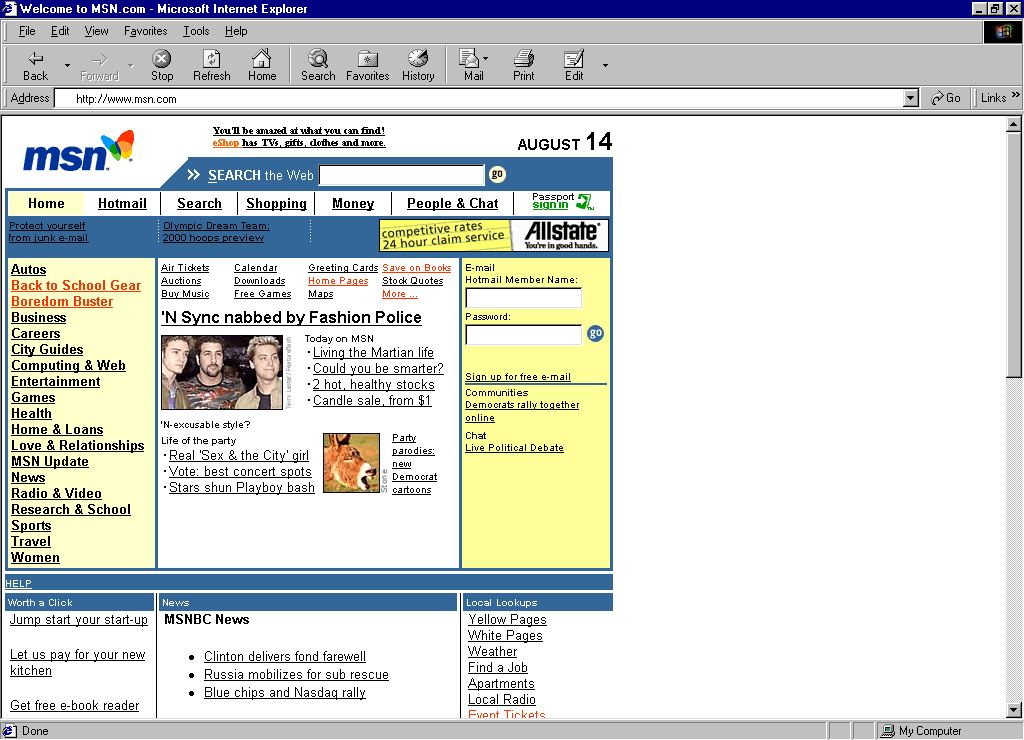Screen dimensions: 1024x740
Task: Click the round go button next to web search
Action: pos(497,174)
